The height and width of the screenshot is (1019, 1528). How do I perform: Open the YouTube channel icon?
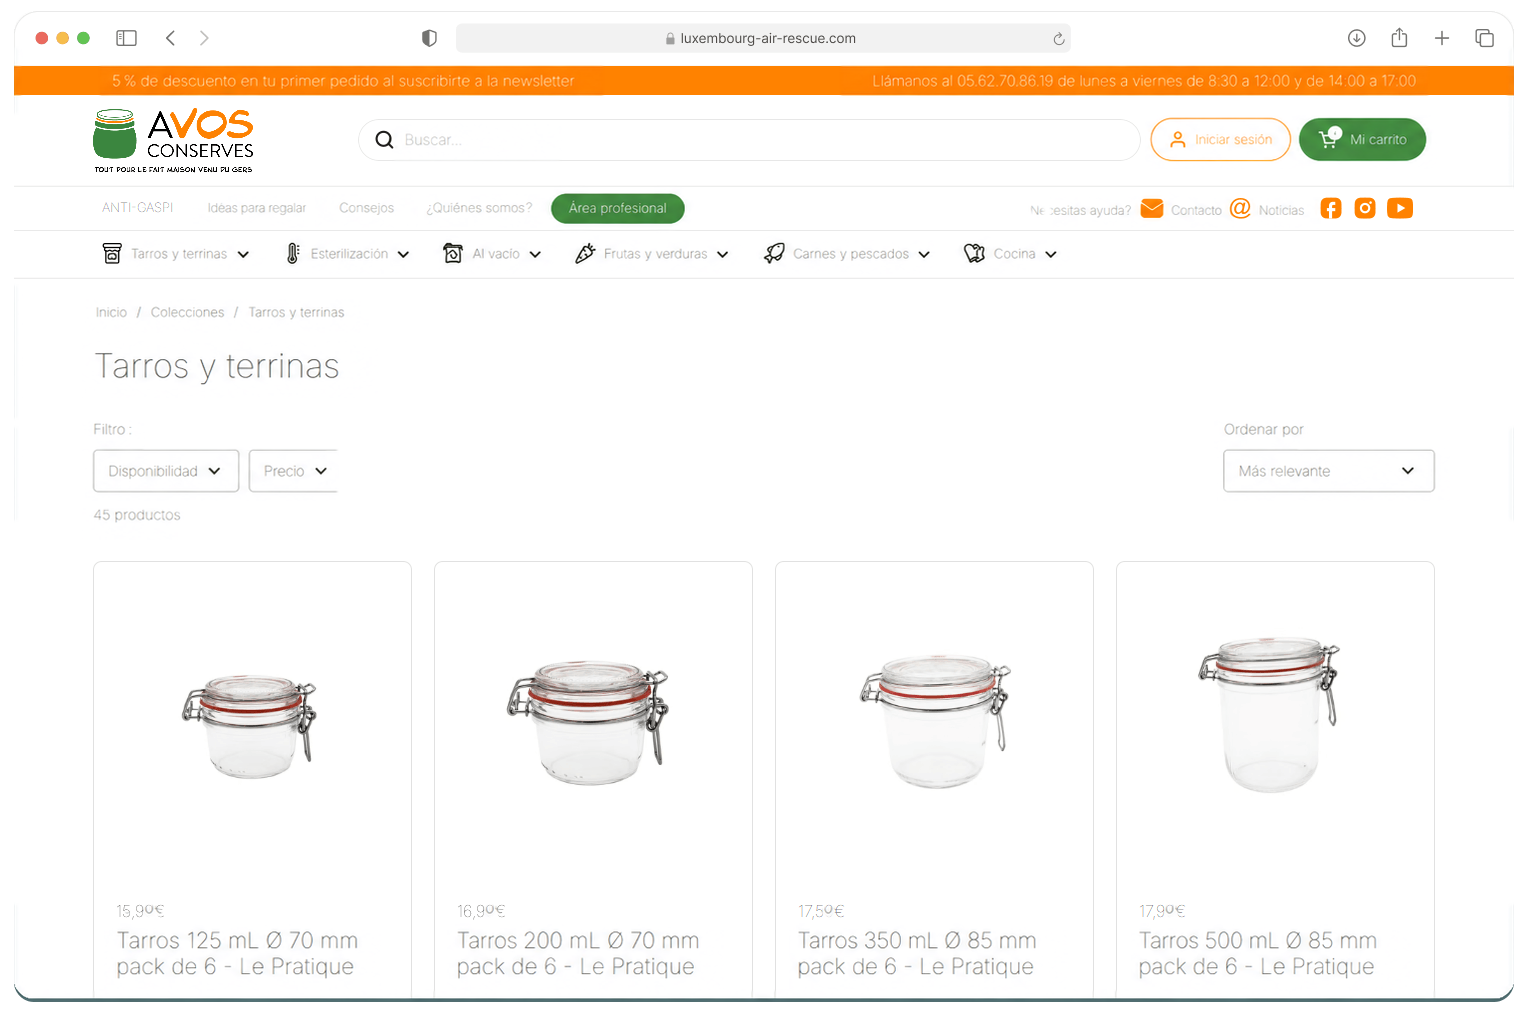tap(1400, 208)
